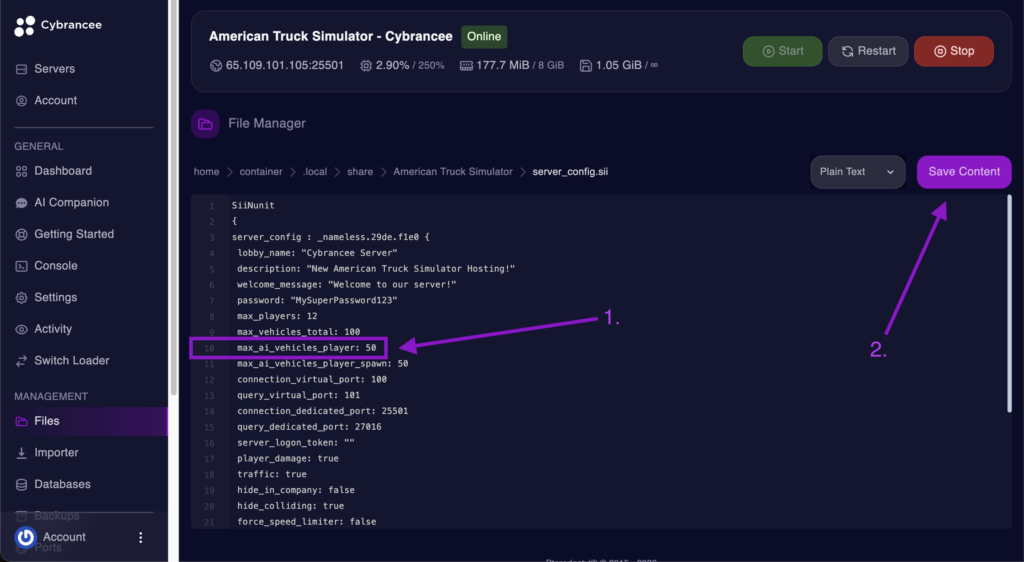The image size is (1024, 562).
Task: Open the Plain Text language dropdown
Action: (x=857, y=172)
